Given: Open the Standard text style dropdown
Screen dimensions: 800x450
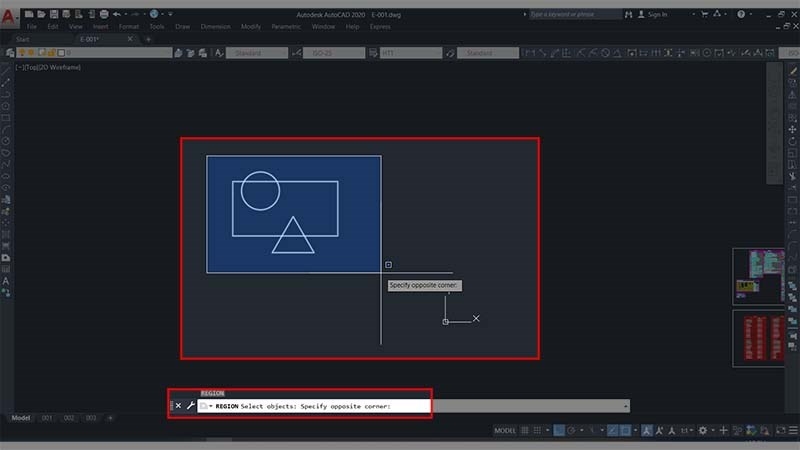Looking at the screenshot, I should click(x=257, y=53).
